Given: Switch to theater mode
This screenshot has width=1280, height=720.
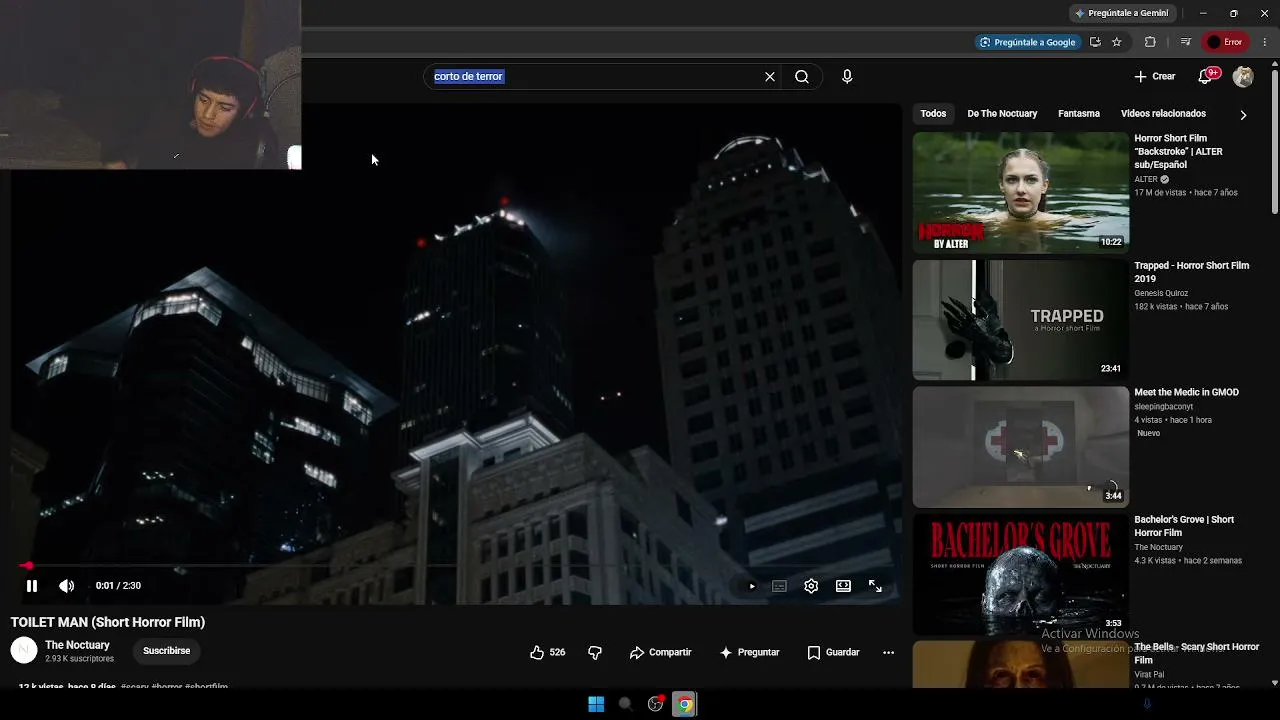Looking at the screenshot, I should (x=843, y=586).
